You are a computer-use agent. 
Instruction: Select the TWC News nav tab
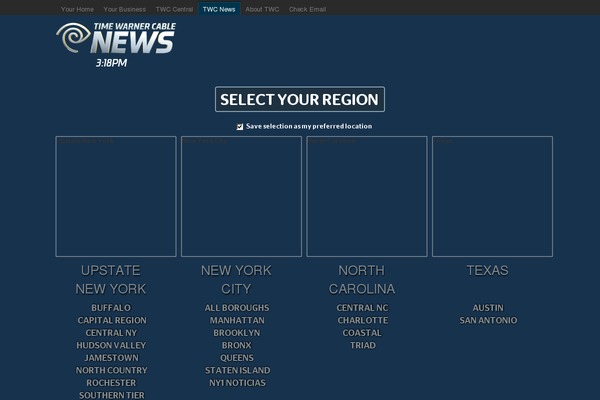tap(219, 9)
